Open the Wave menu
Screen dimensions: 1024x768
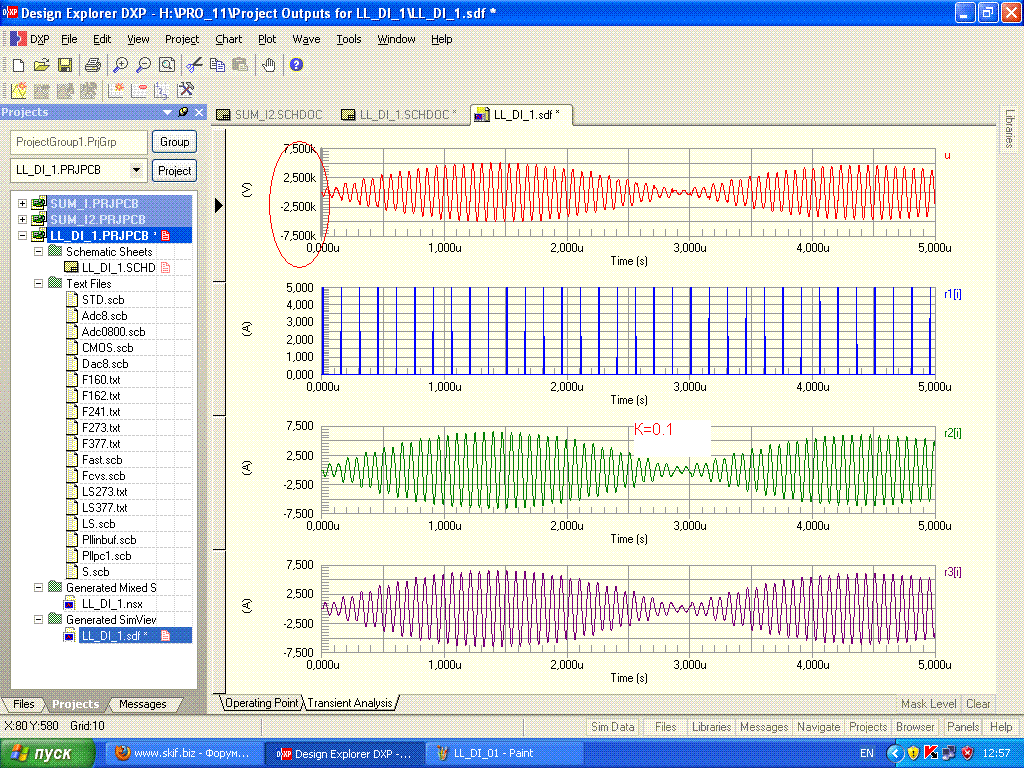[x=306, y=39]
